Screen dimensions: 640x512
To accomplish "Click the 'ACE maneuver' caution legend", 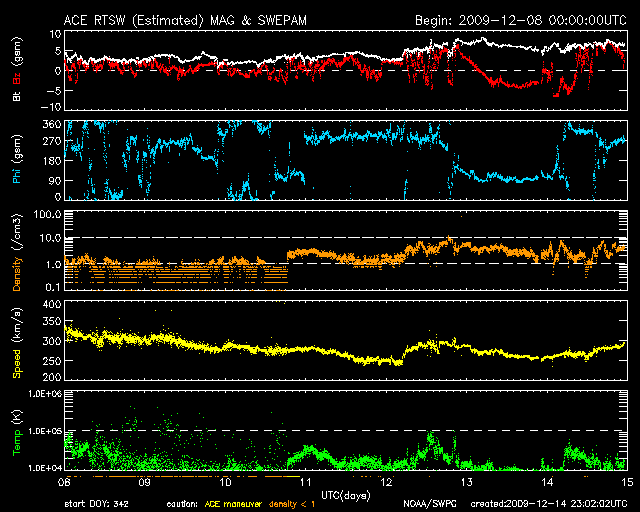I will [233, 504].
